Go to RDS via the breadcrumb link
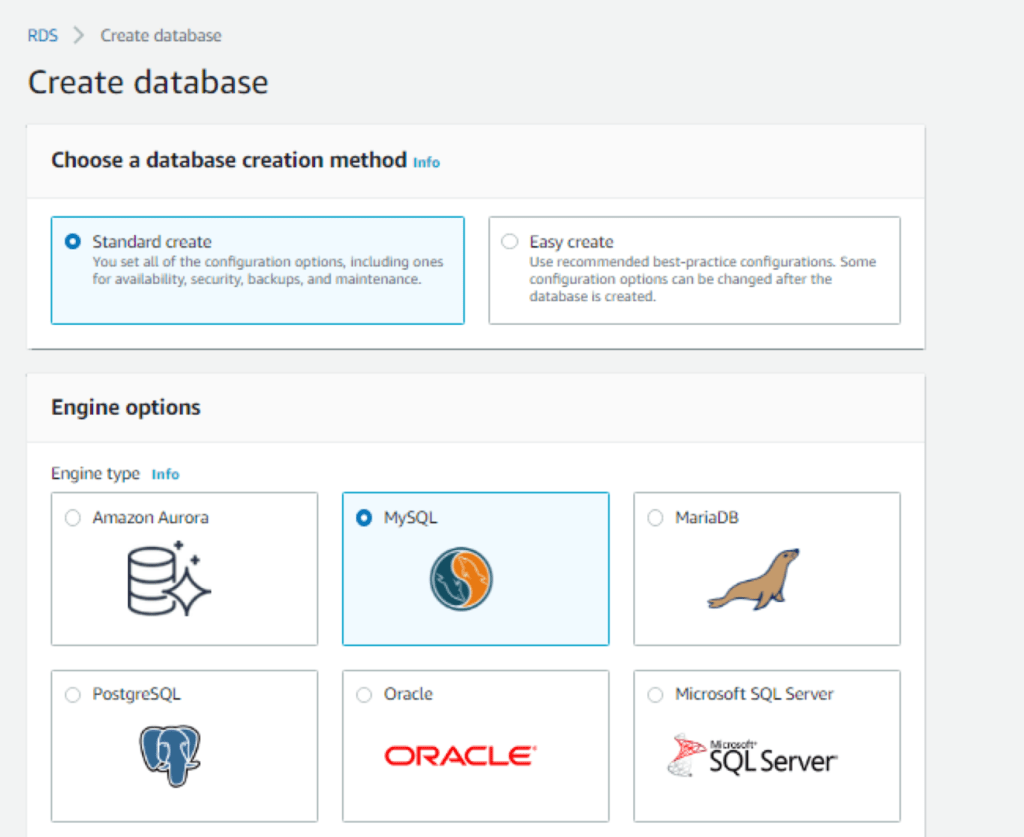This screenshot has width=1024, height=837. [x=43, y=35]
